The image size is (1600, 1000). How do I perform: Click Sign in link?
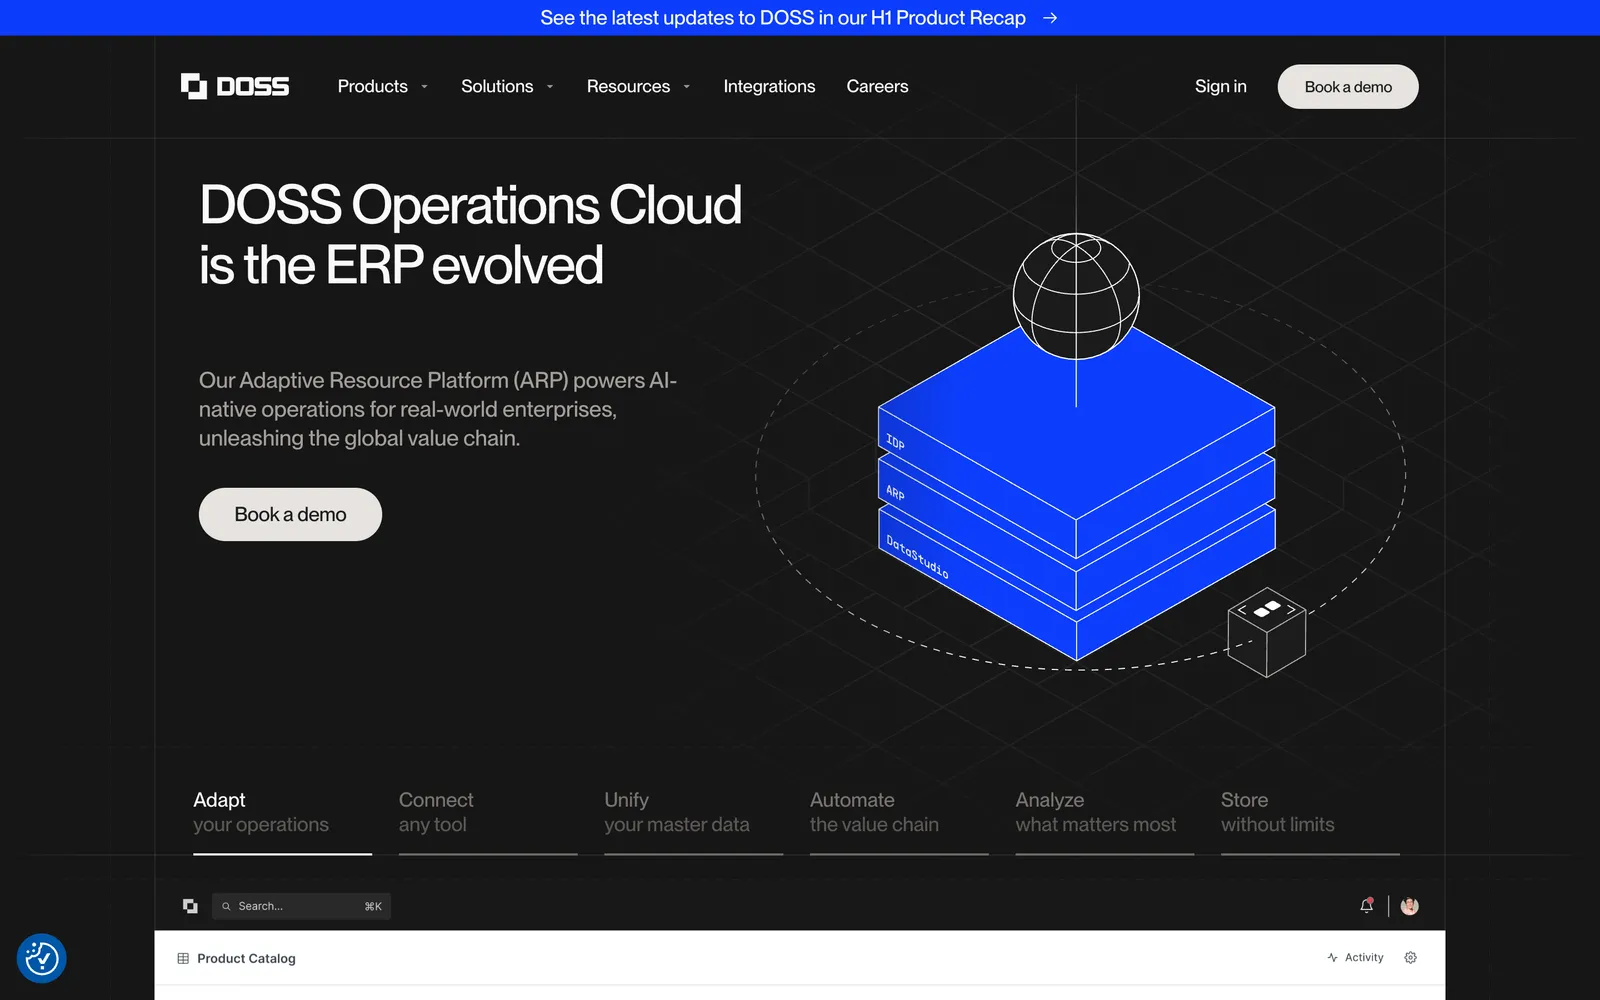tap(1220, 86)
